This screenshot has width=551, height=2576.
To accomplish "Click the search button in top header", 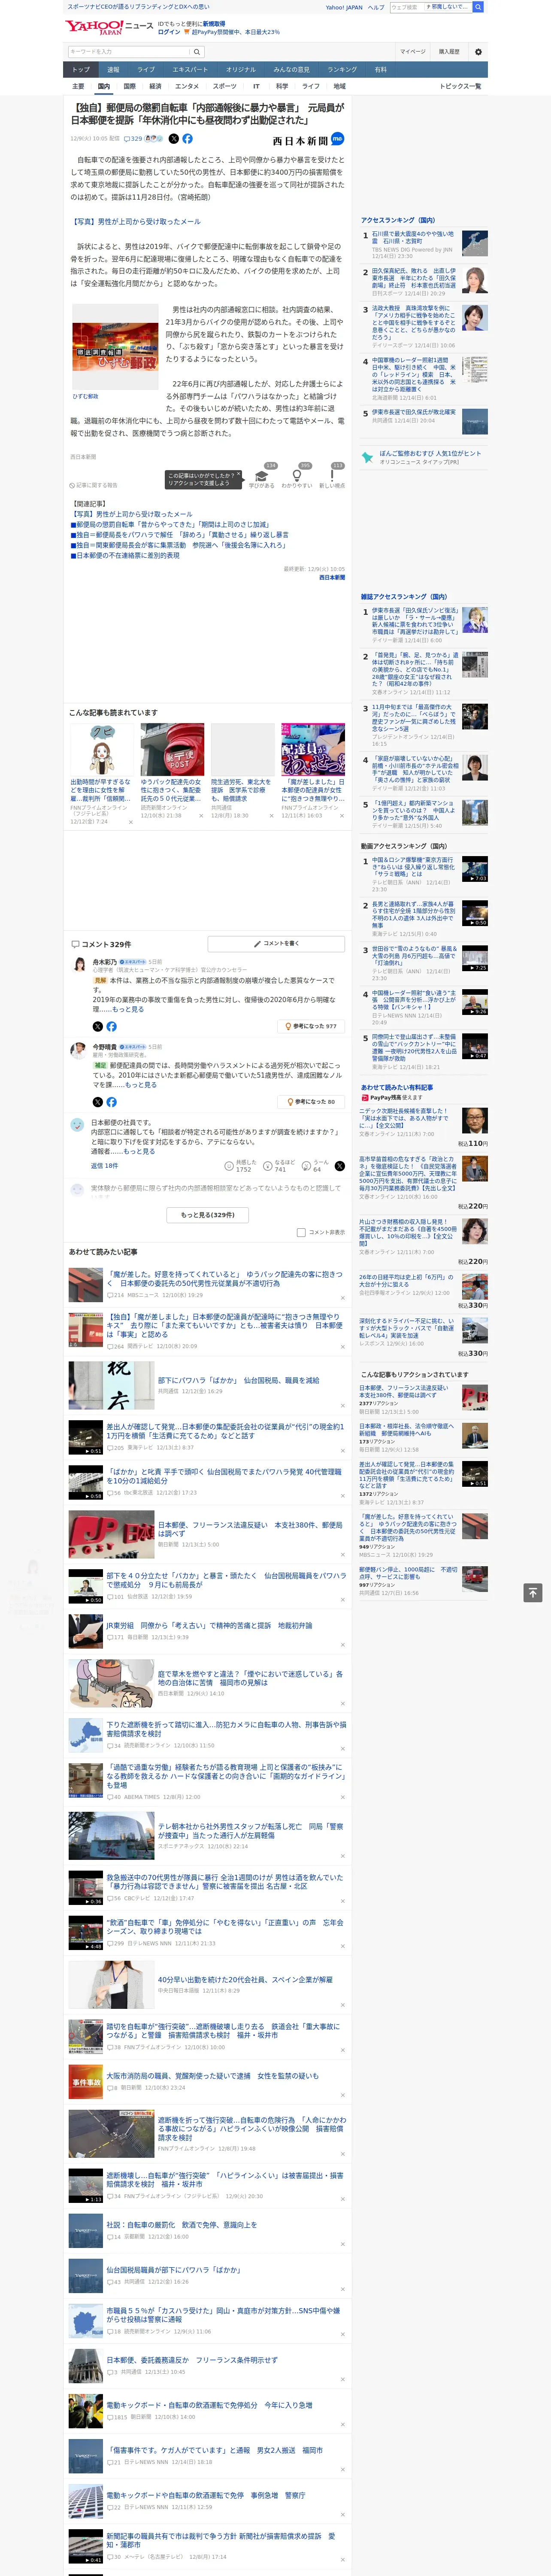I will 478,7.
